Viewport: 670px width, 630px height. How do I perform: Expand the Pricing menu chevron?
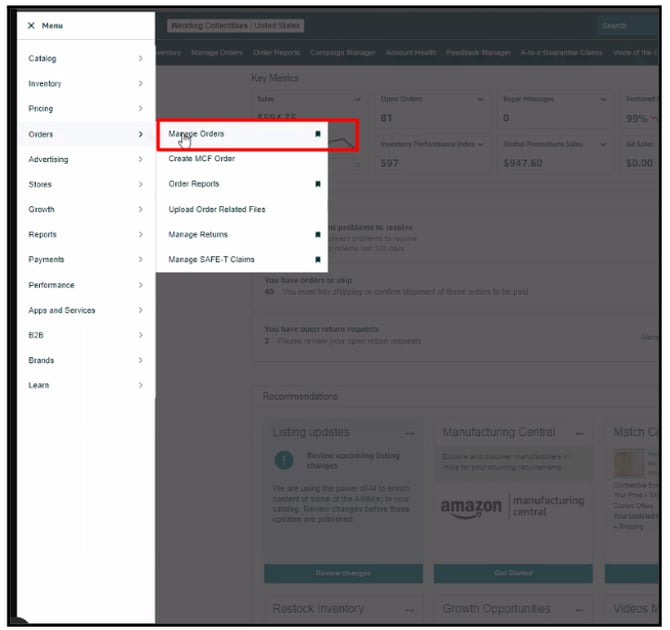(x=141, y=109)
